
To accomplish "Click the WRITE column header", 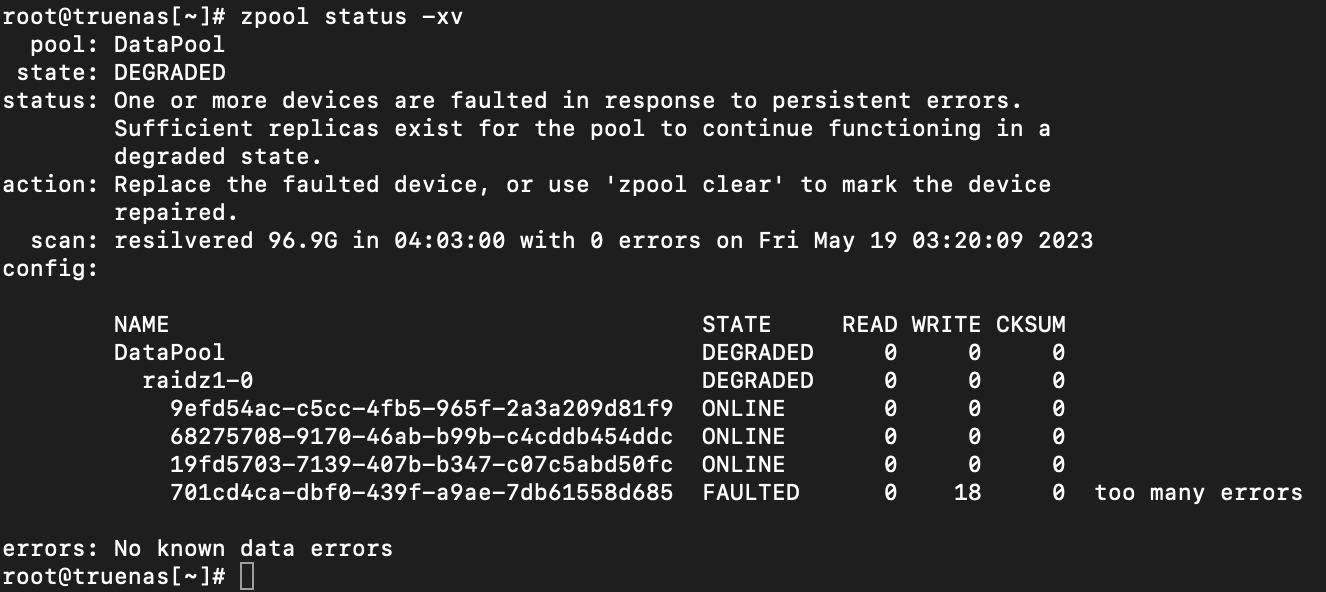I will (947, 325).
